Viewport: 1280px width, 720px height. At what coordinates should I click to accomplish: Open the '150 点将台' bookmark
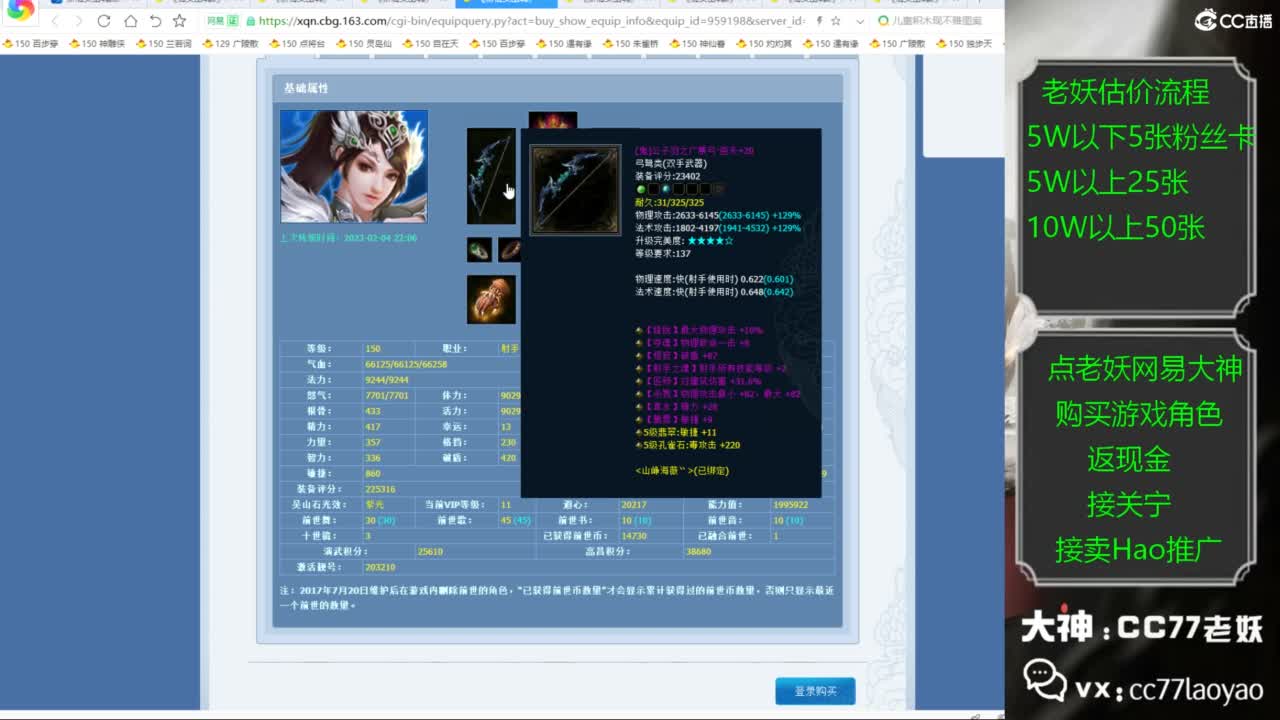coord(297,44)
